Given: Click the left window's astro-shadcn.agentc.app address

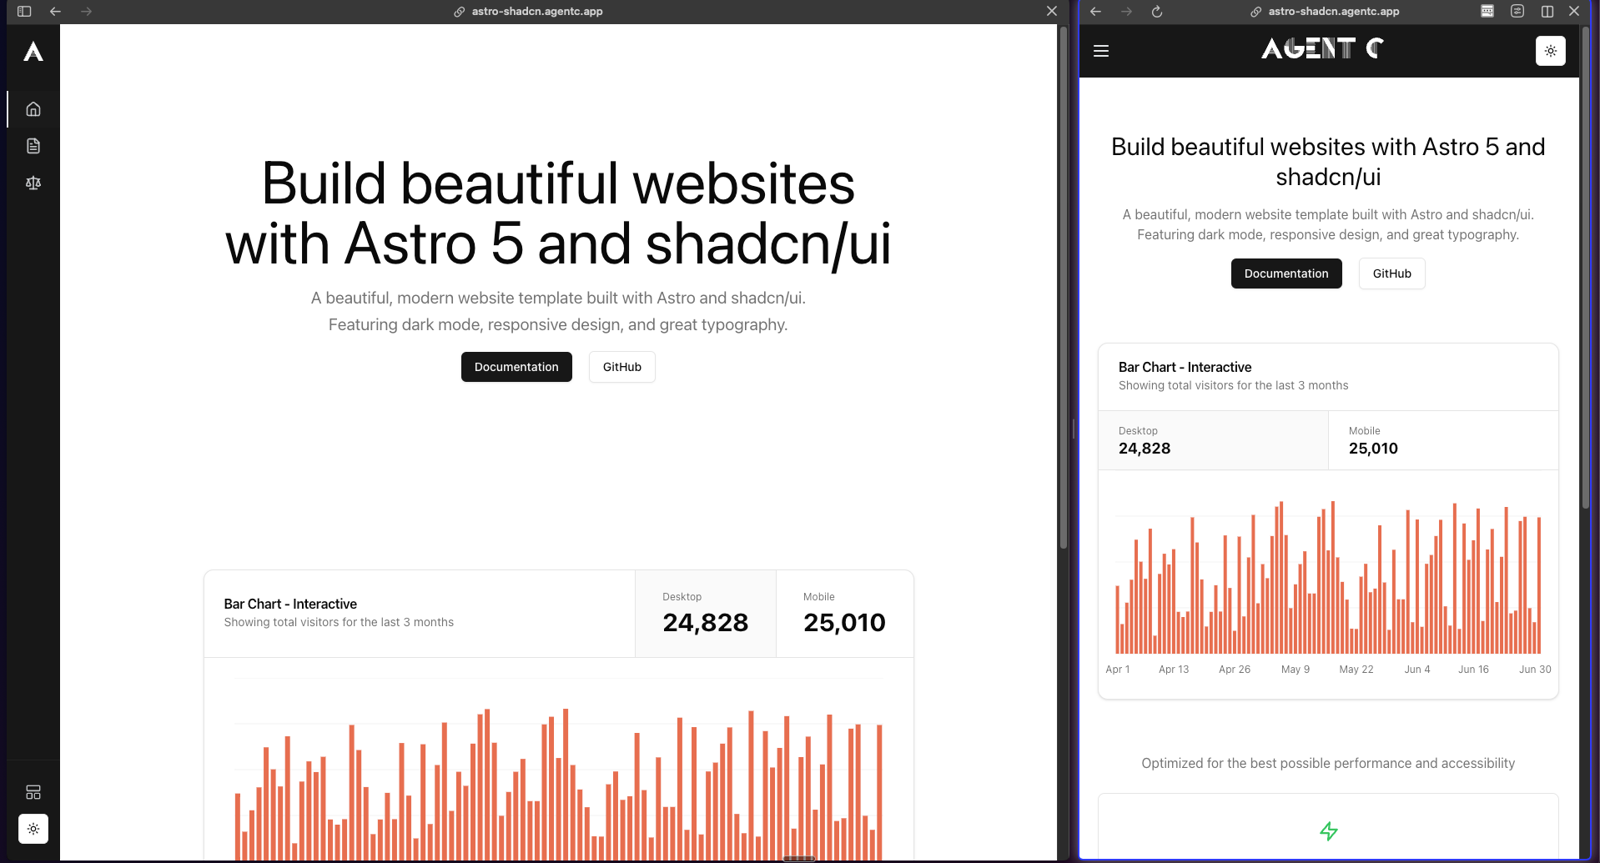Looking at the screenshot, I should coord(537,12).
